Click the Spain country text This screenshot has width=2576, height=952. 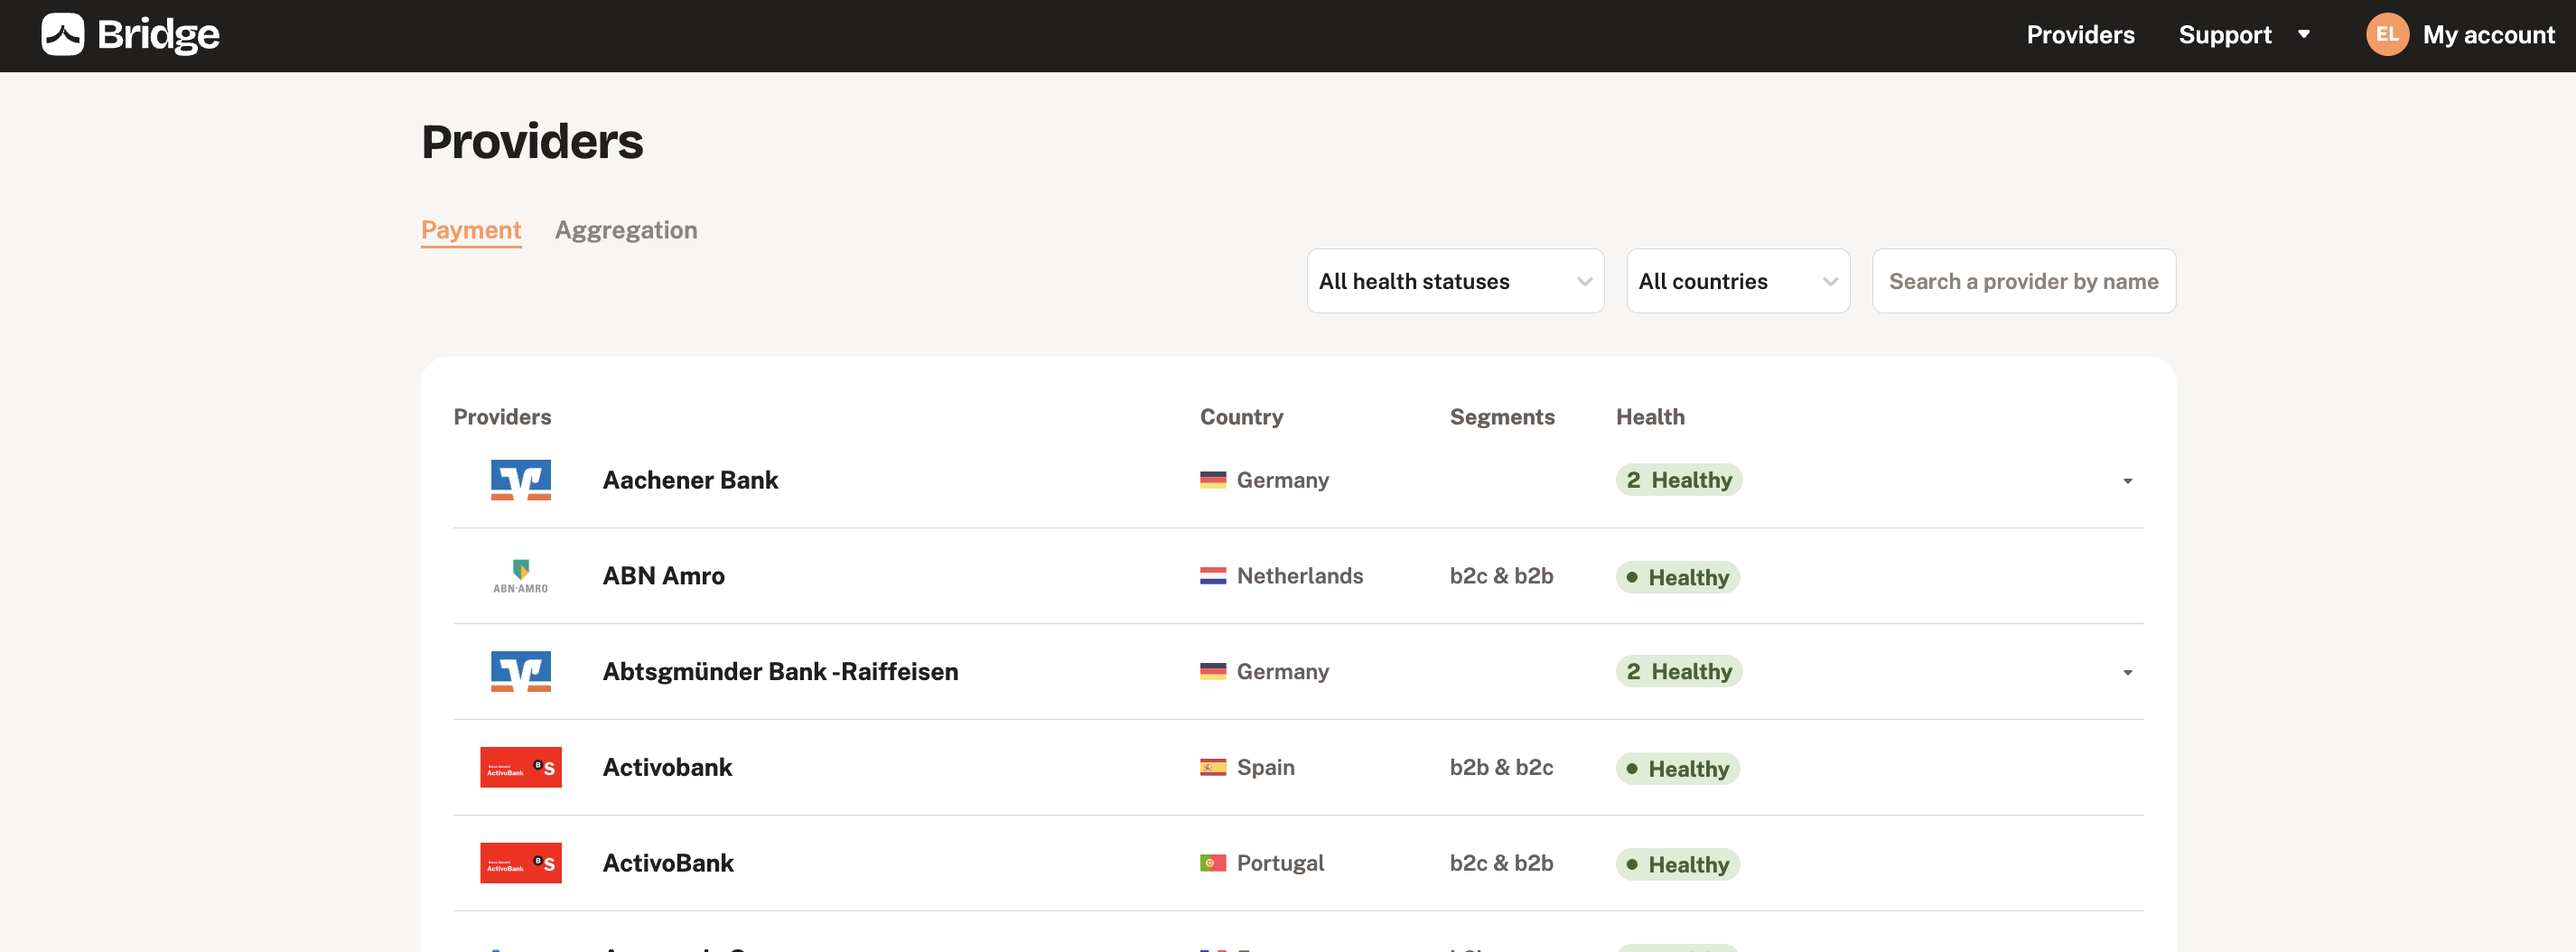coord(1265,767)
